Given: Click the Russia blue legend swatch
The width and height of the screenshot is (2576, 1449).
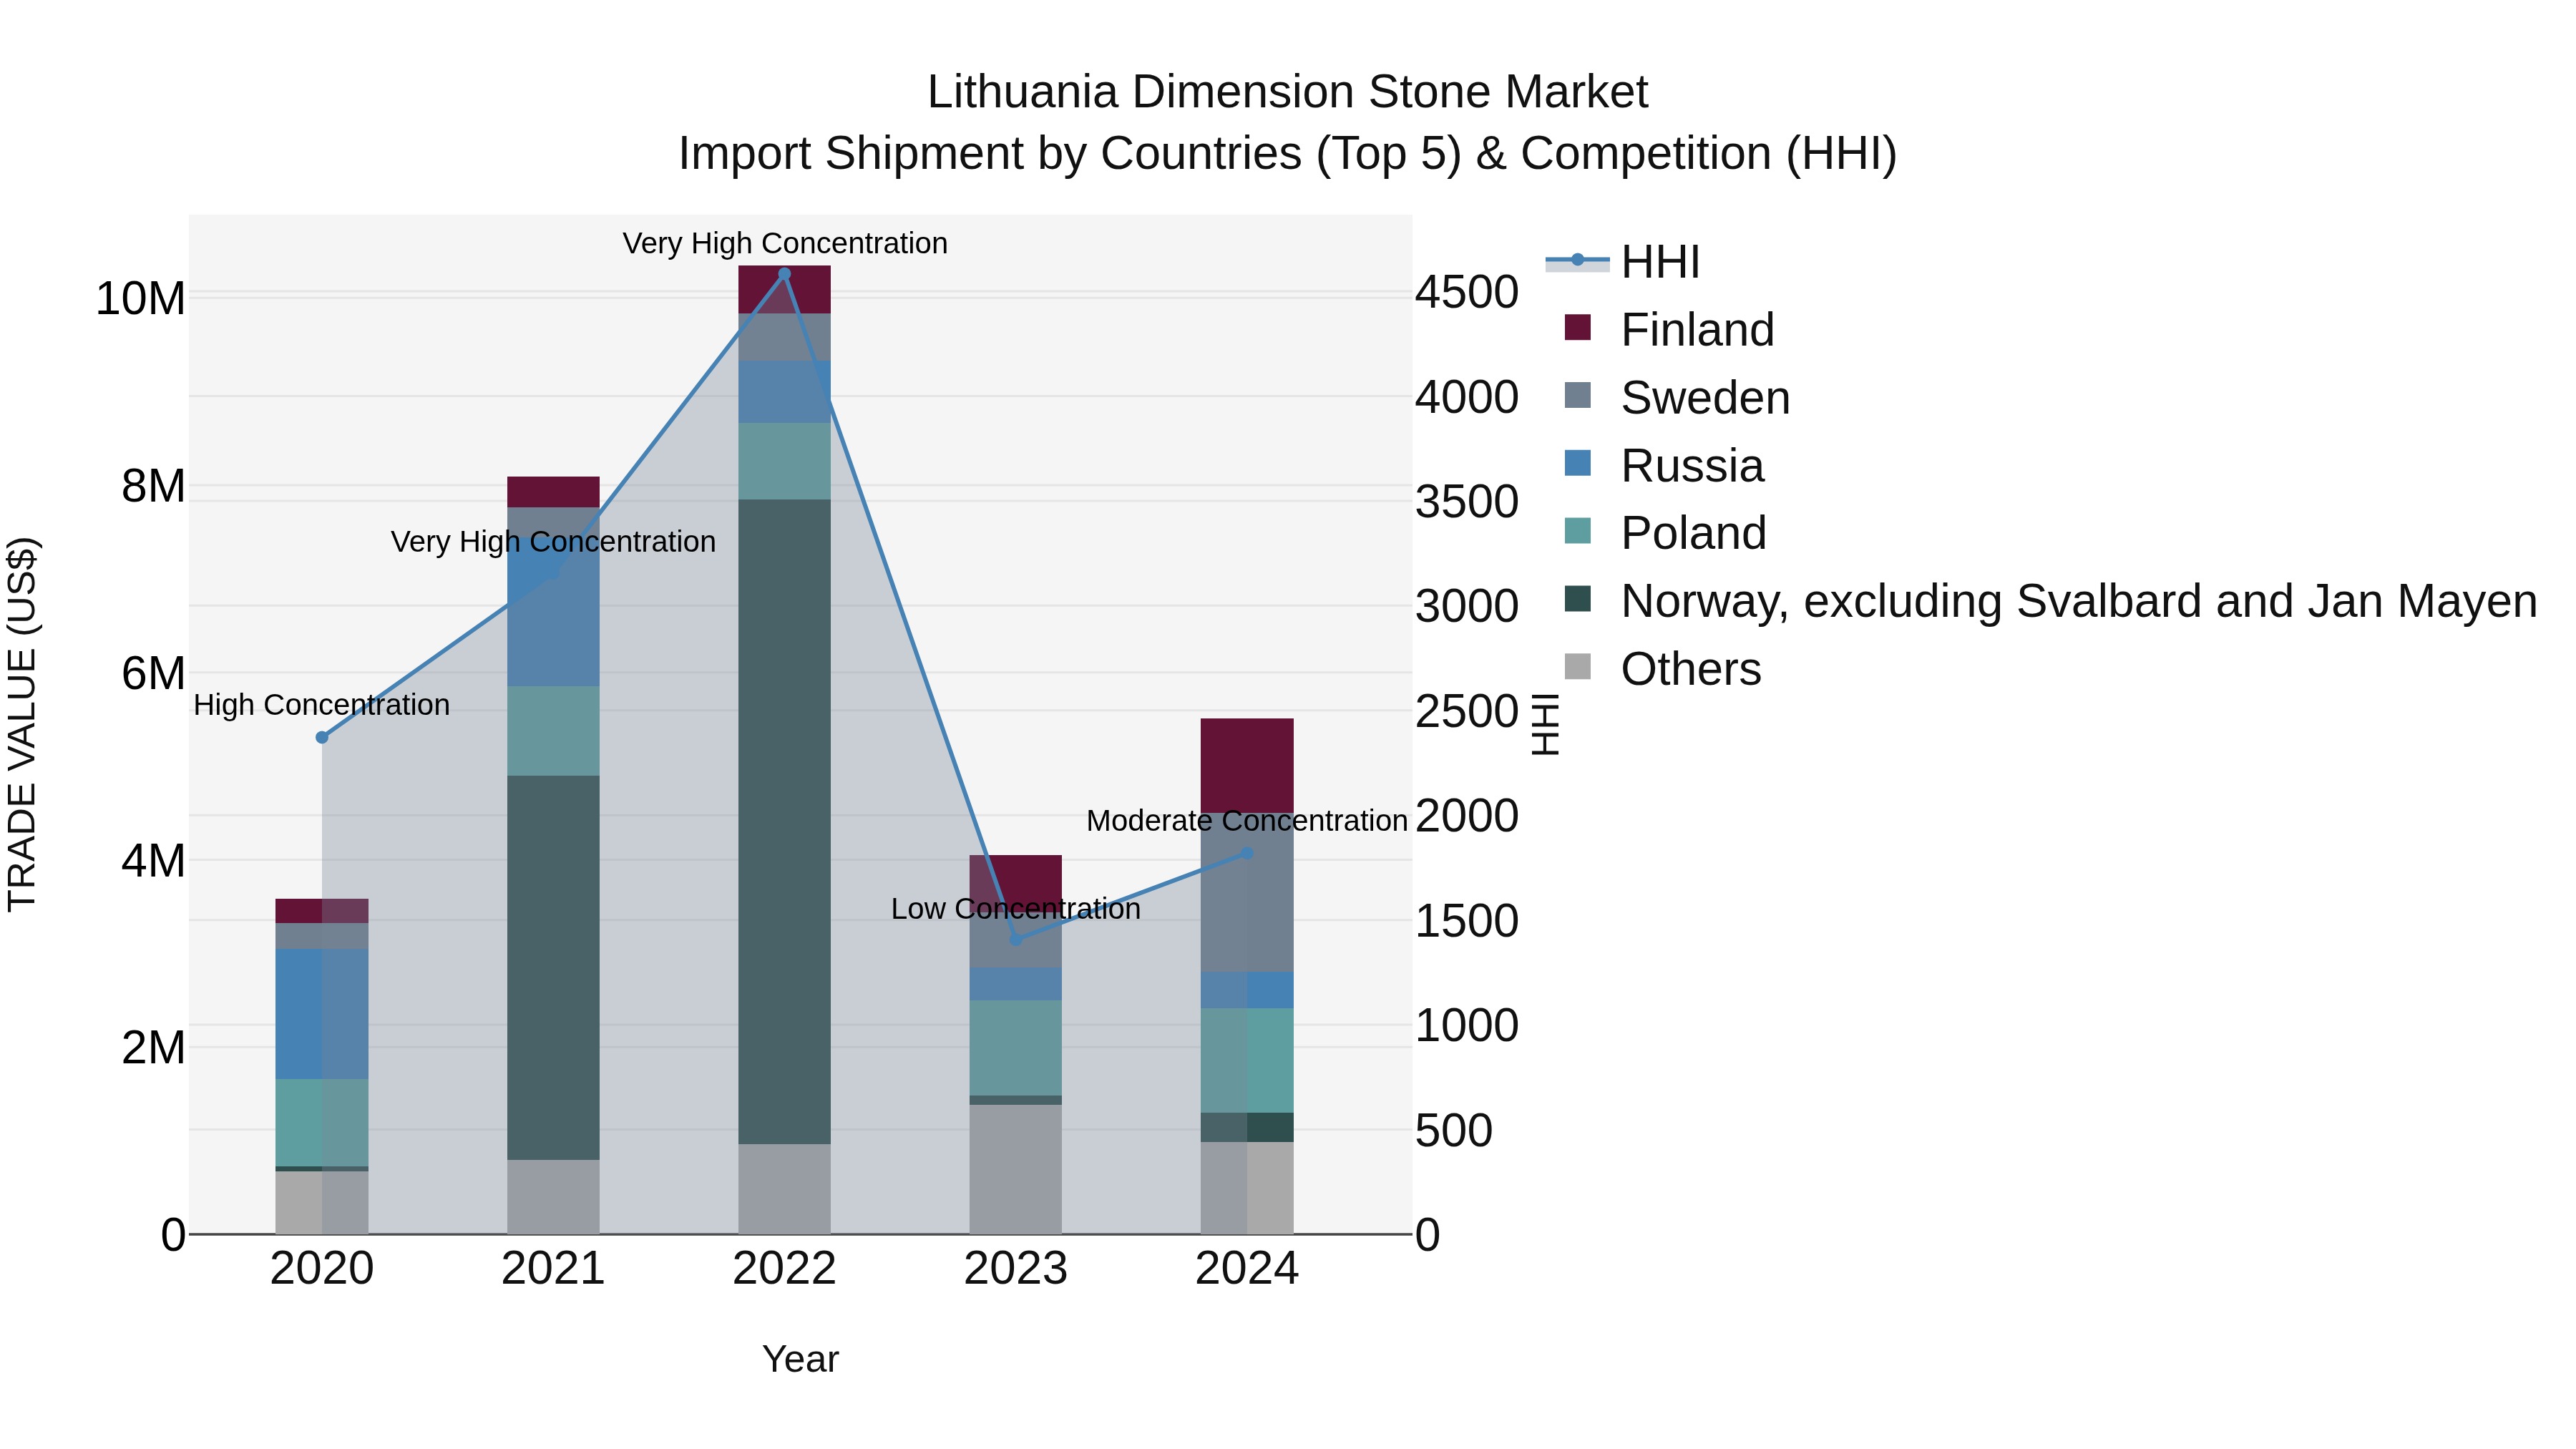Looking at the screenshot, I should click(x=1578, y=463).
